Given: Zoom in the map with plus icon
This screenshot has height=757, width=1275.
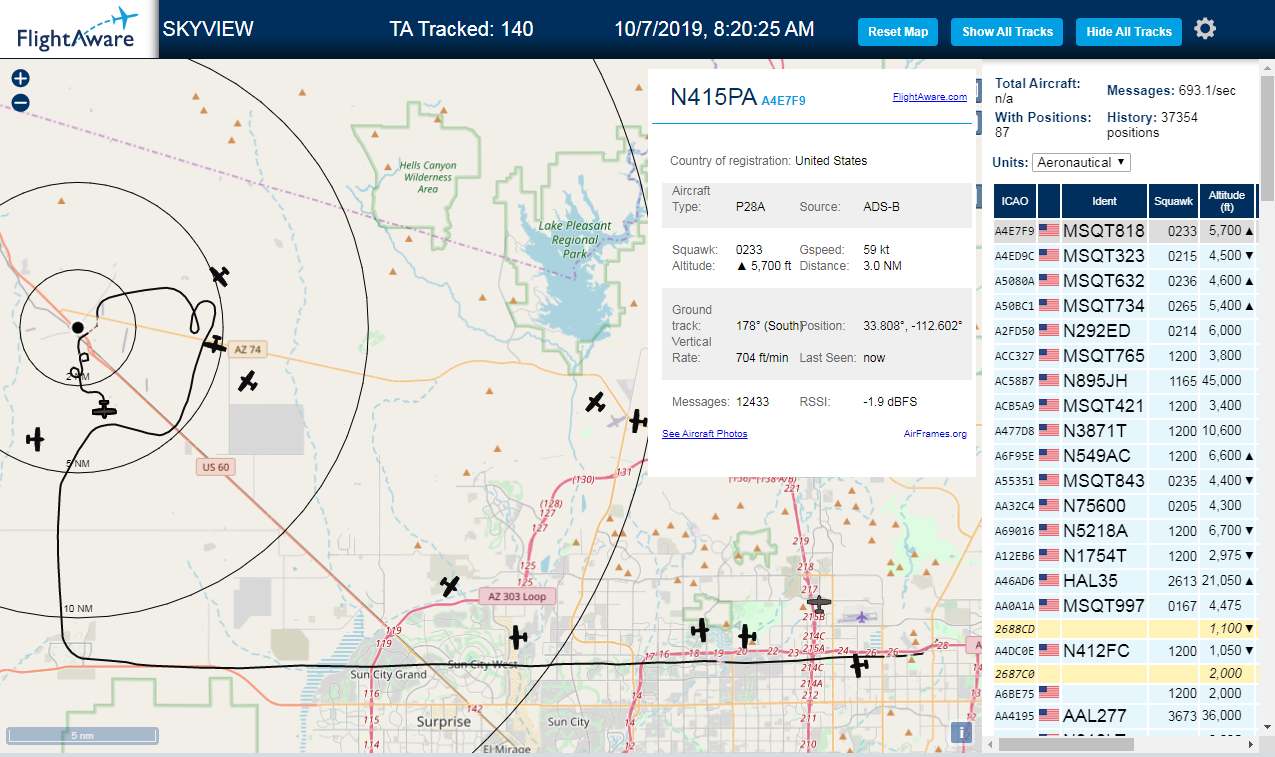Looking at the screenshot, I should pyautogui.click(x=20, y=78).
